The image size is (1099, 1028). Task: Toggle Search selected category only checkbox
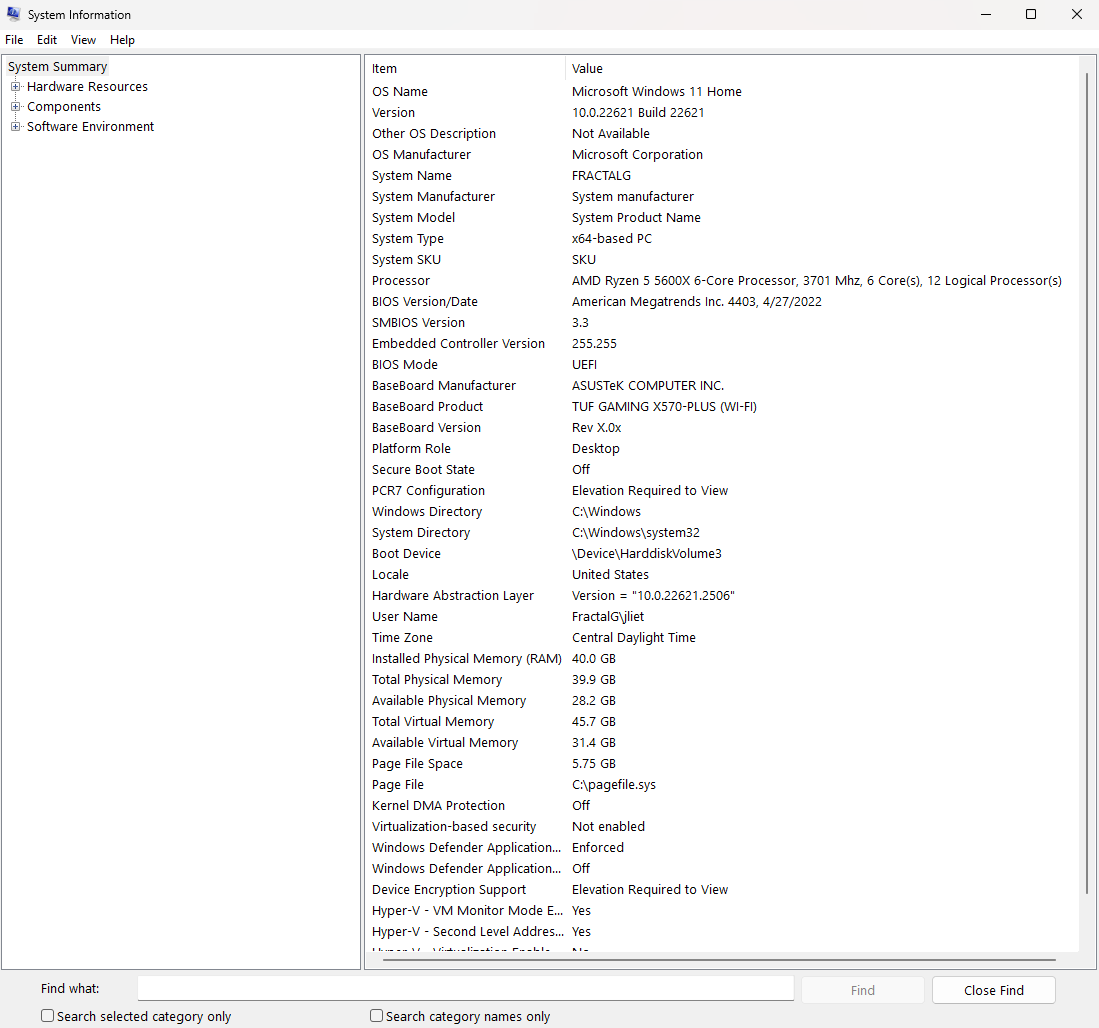click(48, 1015)
